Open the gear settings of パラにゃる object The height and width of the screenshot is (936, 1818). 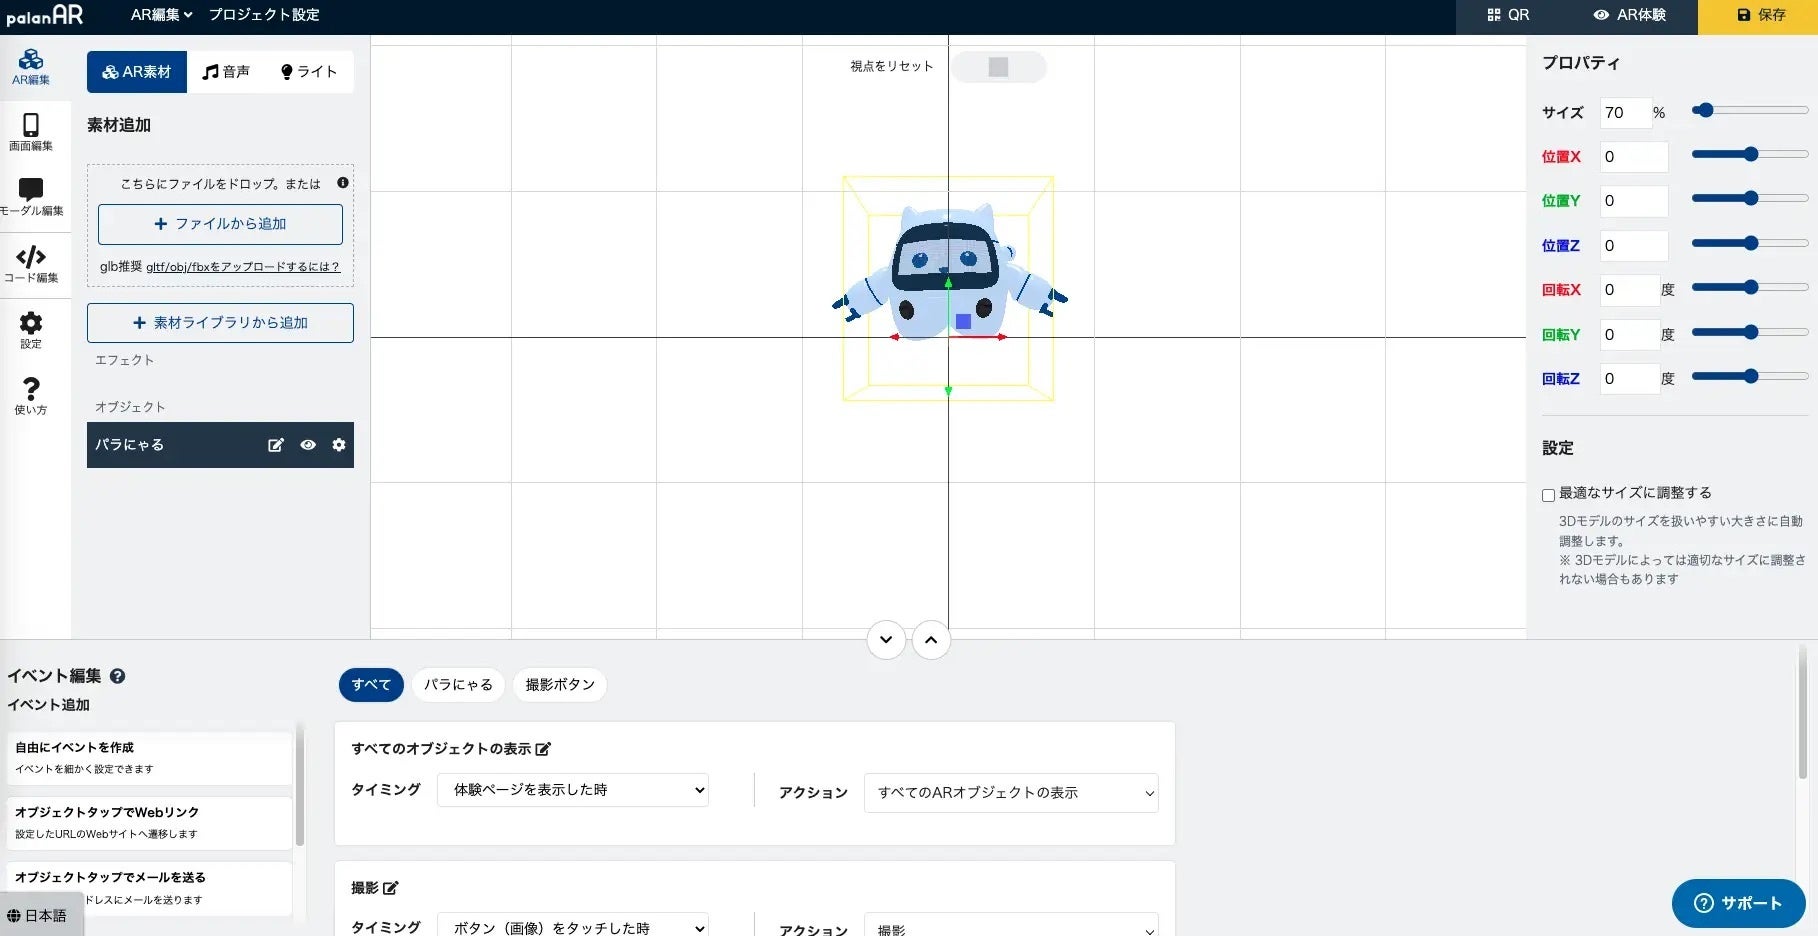[x=339, y=445]
